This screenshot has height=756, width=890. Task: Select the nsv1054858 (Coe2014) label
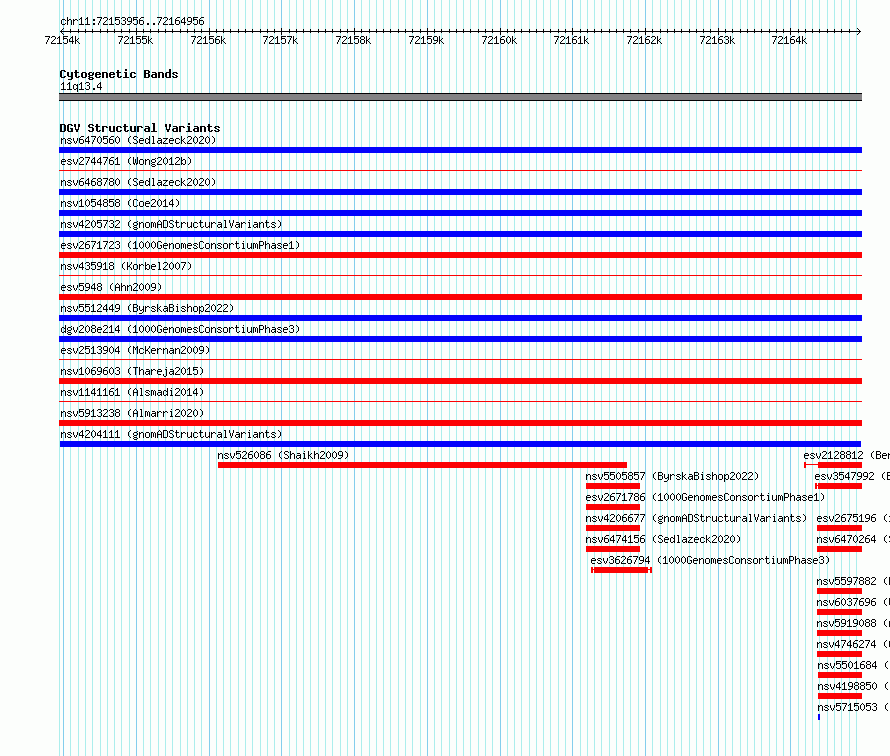pos(120,203)
